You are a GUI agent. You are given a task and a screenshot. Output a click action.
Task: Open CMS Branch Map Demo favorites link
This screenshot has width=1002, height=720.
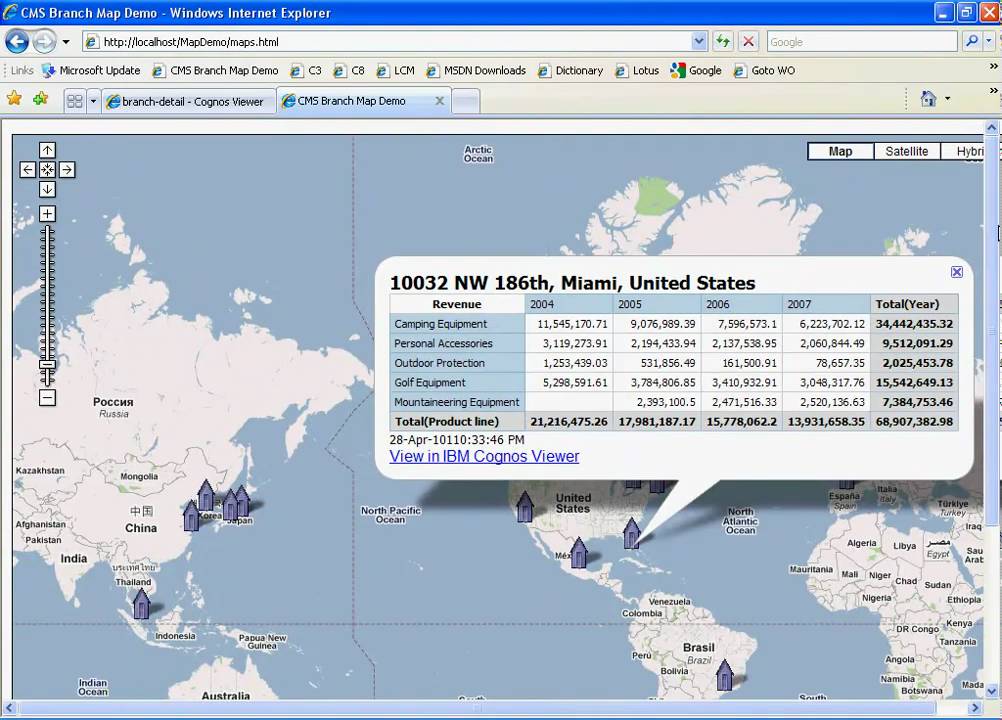tap(215, 70)
